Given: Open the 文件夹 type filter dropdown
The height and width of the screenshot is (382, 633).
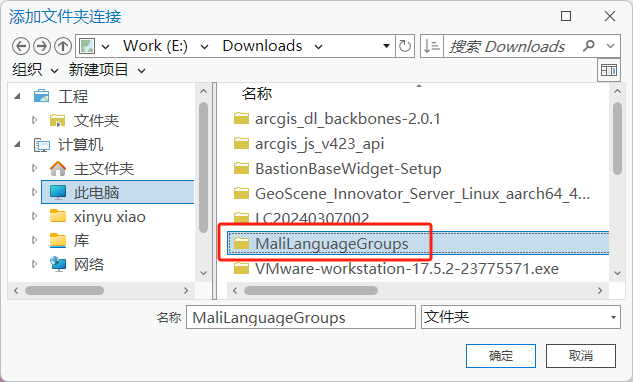Looking at the screenshot, I should click(x=613, y=317).
